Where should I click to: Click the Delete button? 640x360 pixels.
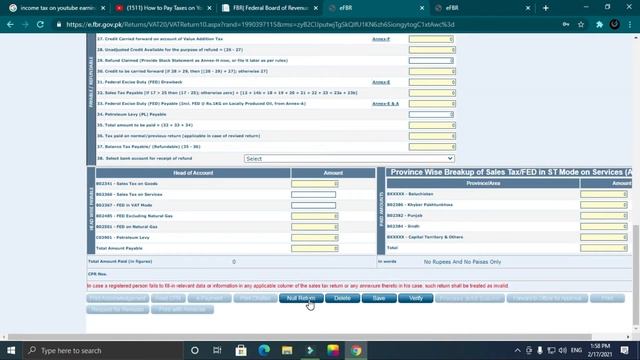click(342, 298)
